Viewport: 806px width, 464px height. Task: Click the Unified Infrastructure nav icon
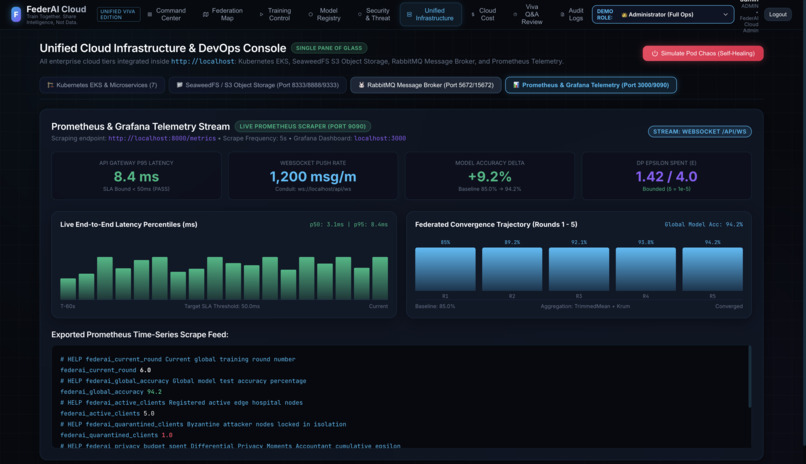tap(409, 14)
